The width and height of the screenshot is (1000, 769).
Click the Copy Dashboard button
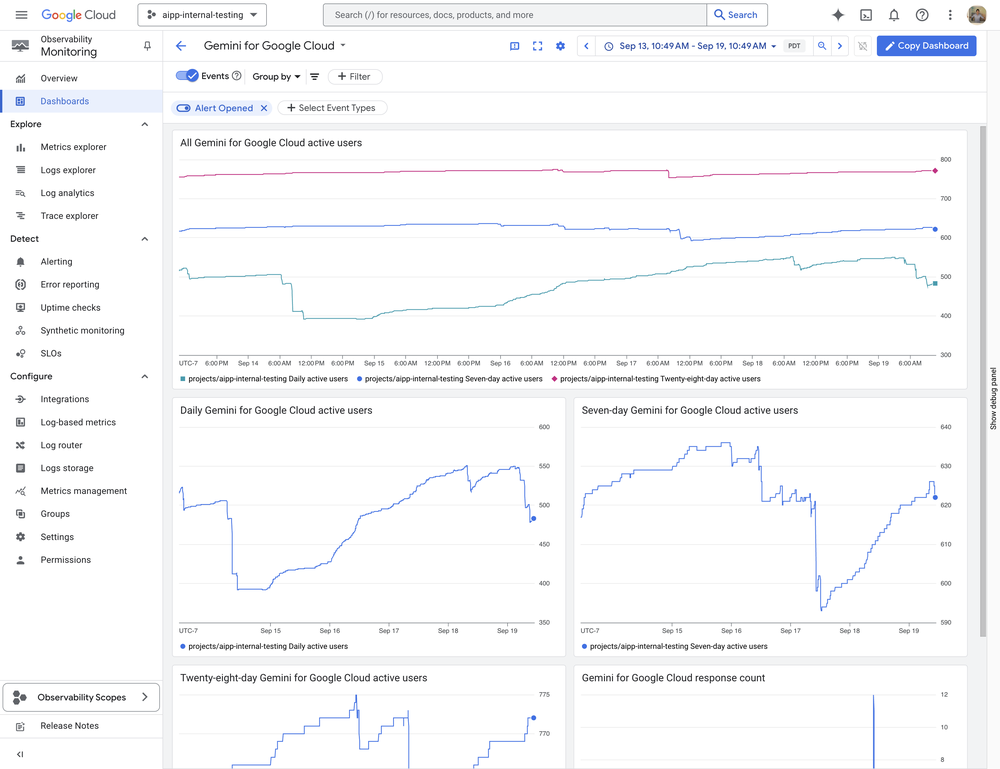[x=926, y=46]
